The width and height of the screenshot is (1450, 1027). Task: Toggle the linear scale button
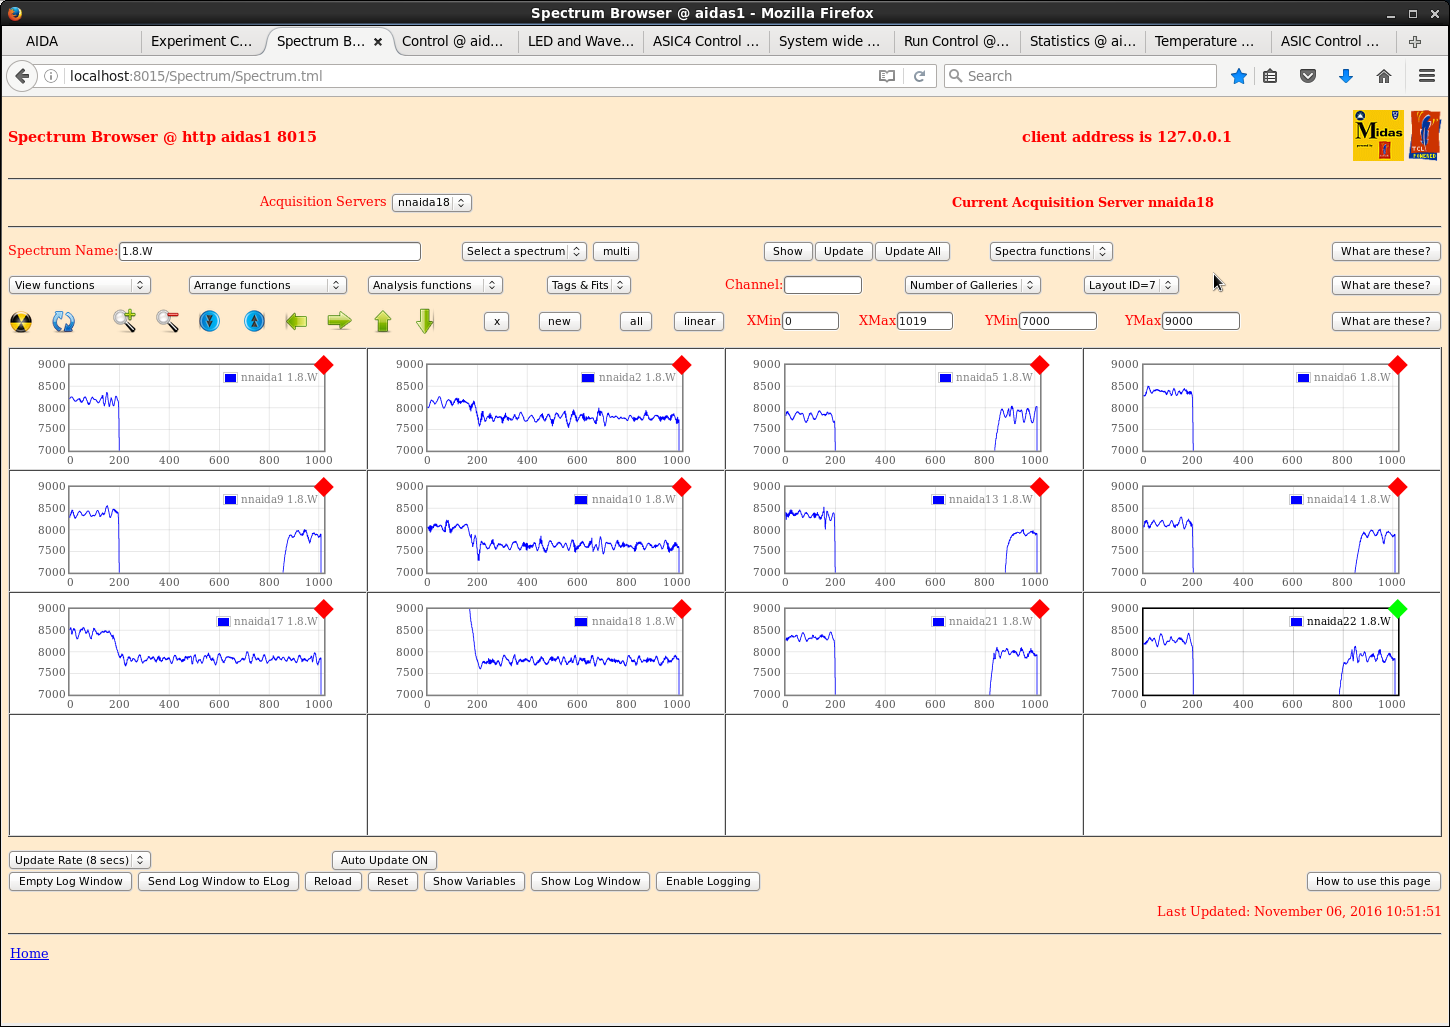click(x=699, y=321)
